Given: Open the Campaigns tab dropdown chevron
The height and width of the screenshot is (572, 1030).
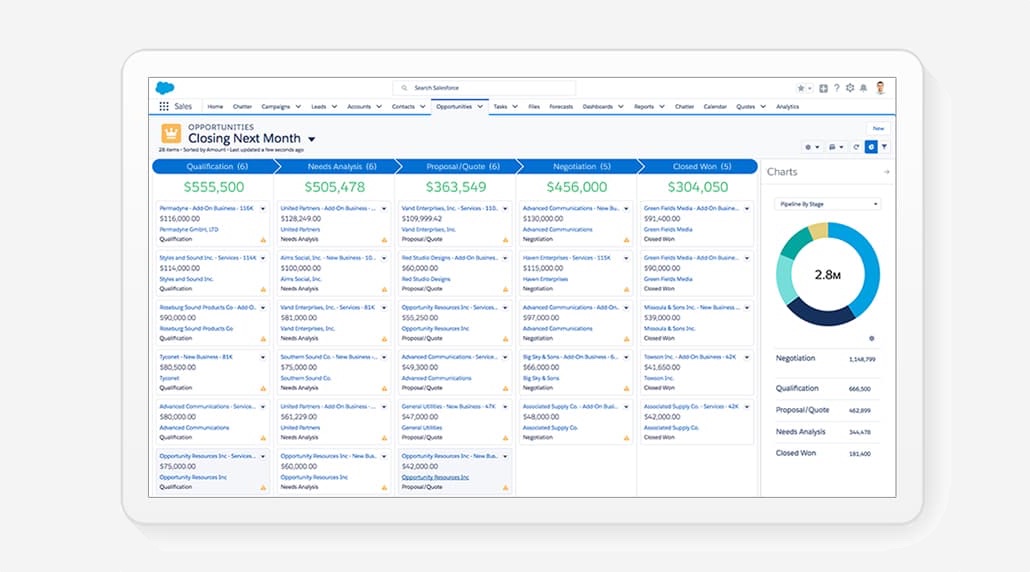Looking at the screenshot, I should 298,106.
